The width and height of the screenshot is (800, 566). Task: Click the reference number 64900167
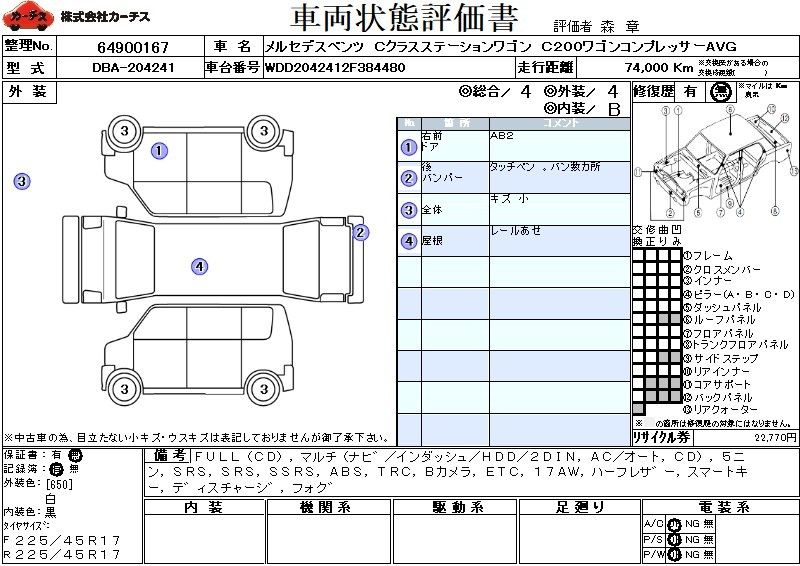pyautogui.click(x=133, y=47)
